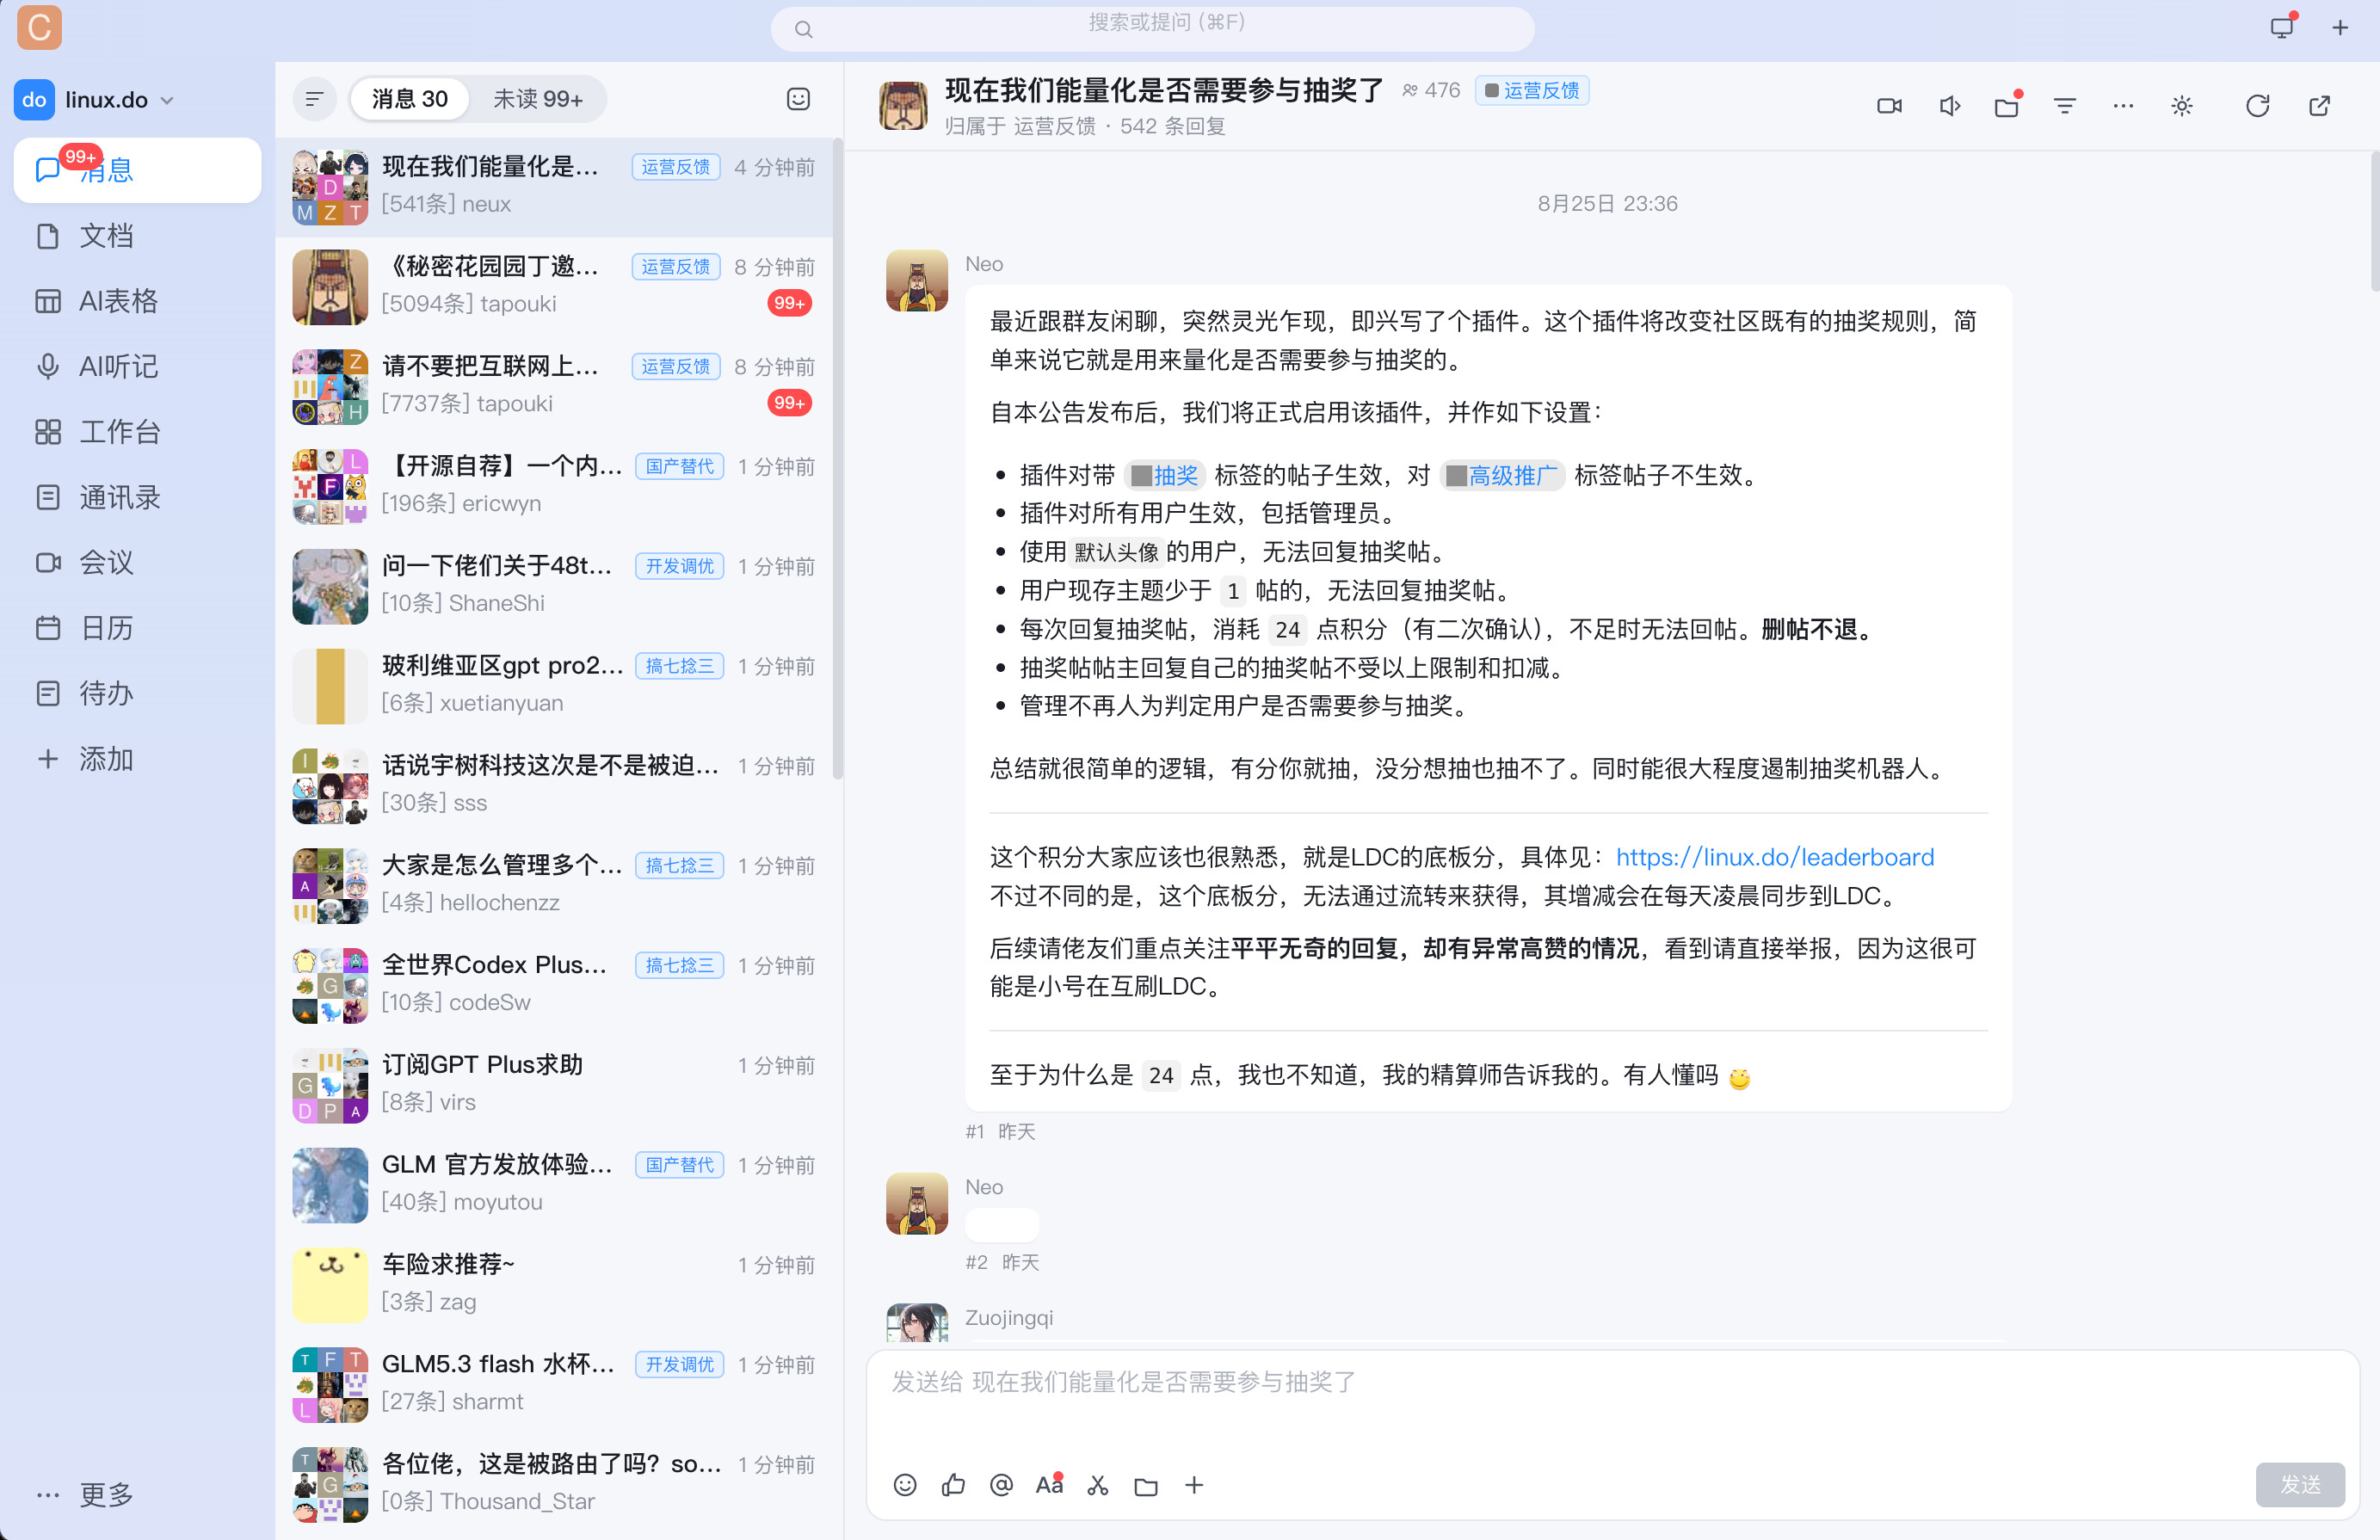The height and width of the screenshot is (1540, 2380).
Task: Open conversation 请不要把互联网上…
Action: tap(554, 386)
